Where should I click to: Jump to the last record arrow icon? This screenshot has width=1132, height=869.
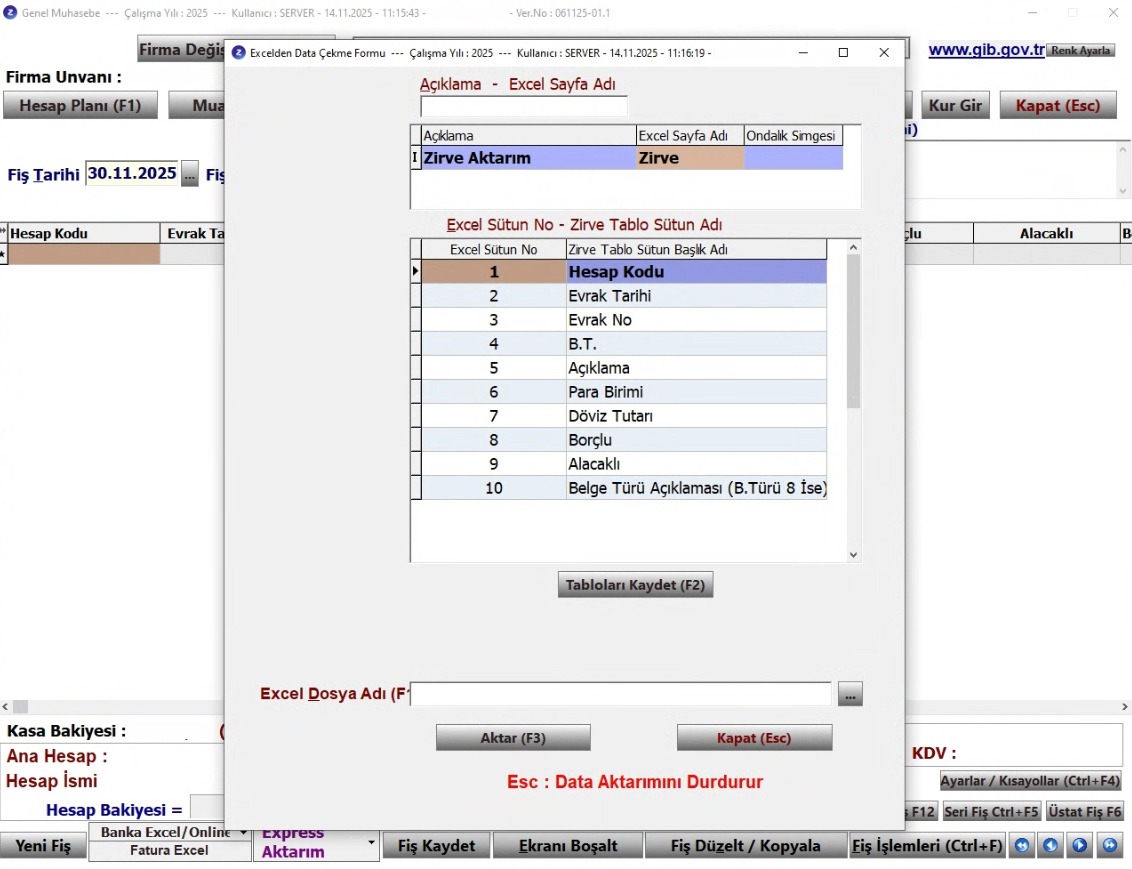click(1110, 846)
